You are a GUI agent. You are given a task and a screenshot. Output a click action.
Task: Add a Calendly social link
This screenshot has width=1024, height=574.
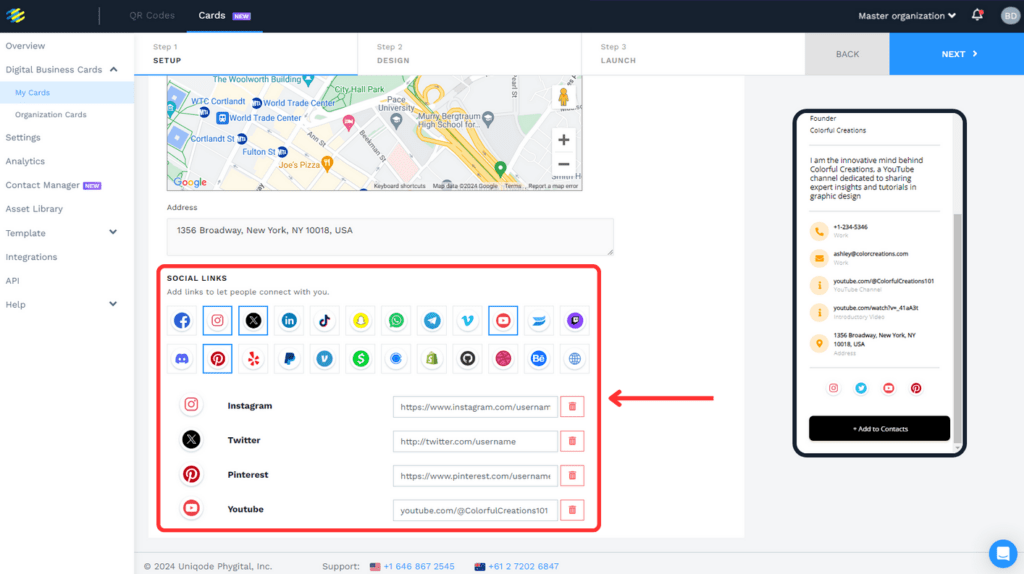pos(396,359)
